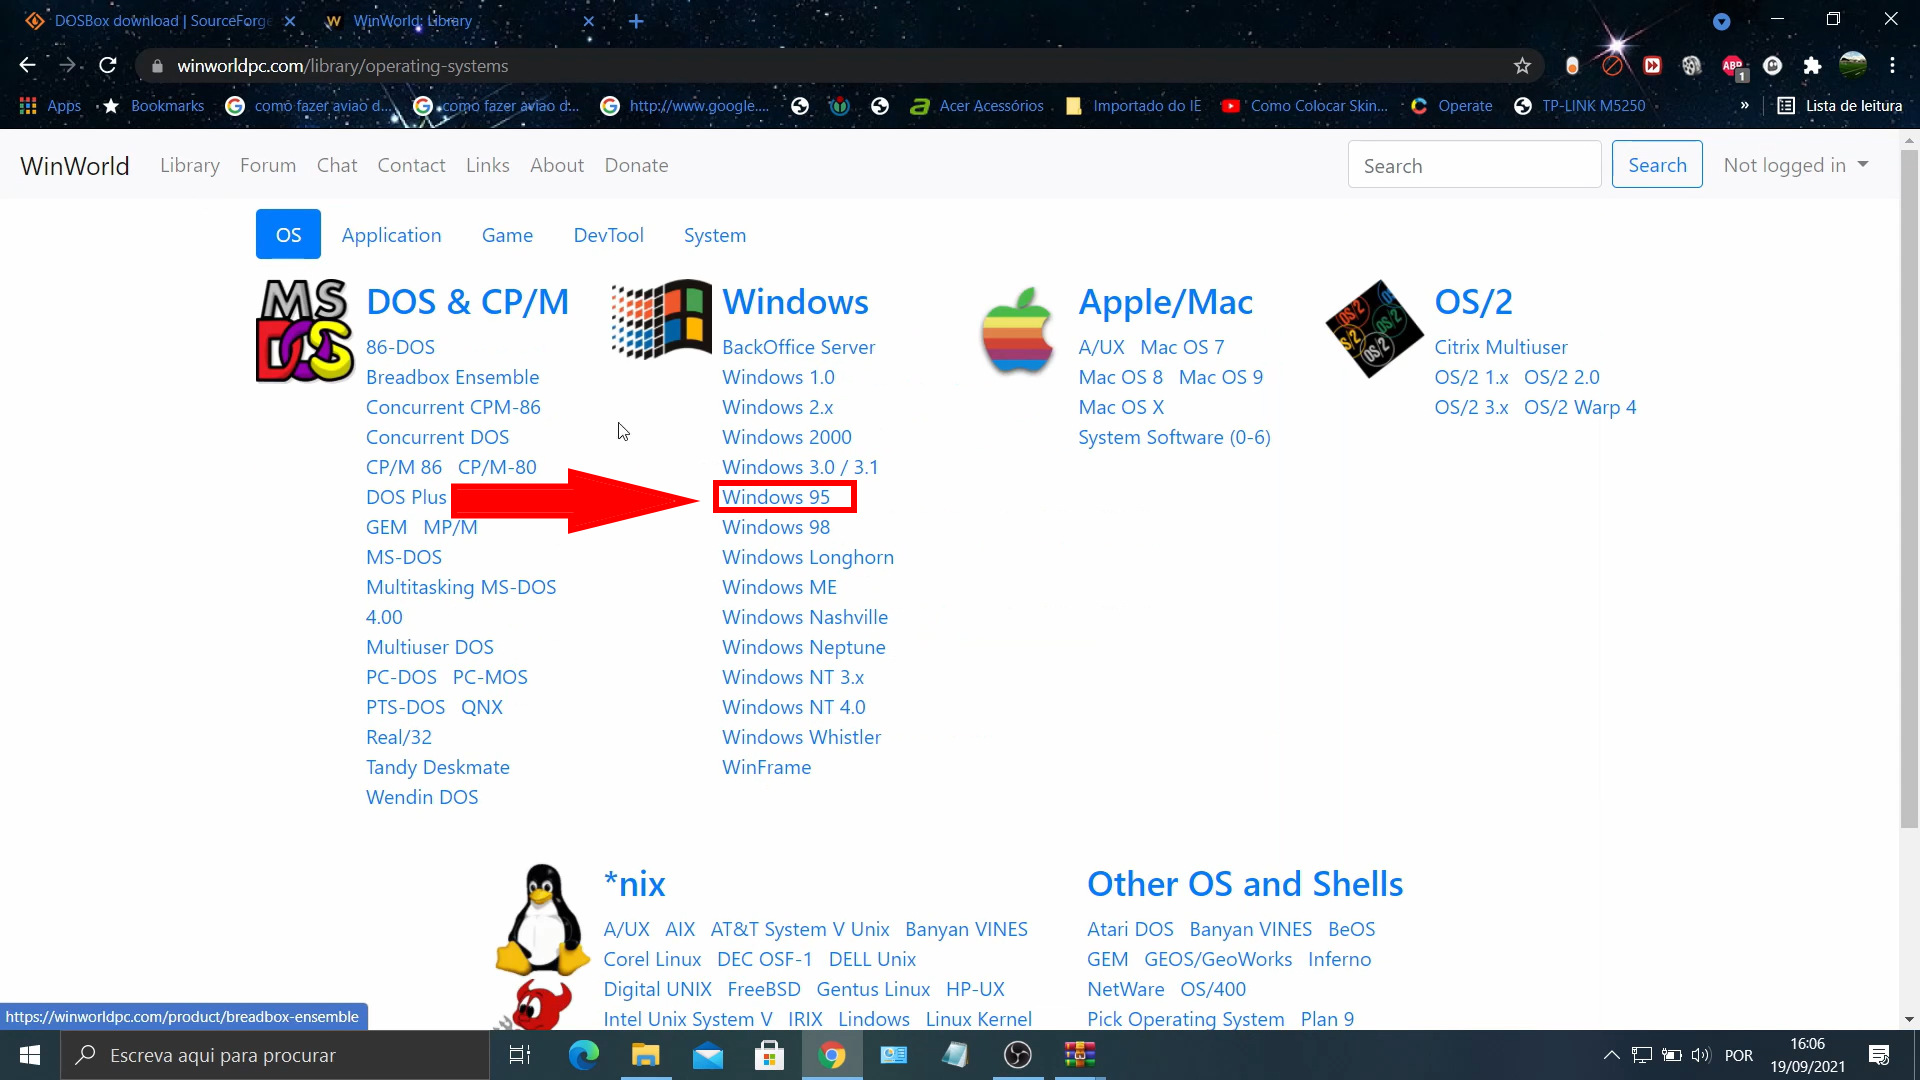Open the Breadbox Ensemble link
Viewport: 1920px width, 1080px height.
point(452,377)
